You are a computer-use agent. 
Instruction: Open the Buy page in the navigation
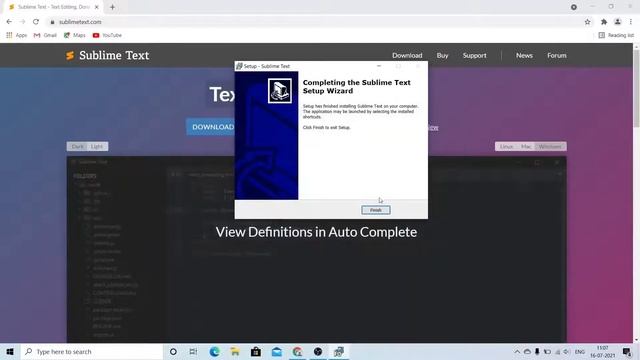(442, 56)
